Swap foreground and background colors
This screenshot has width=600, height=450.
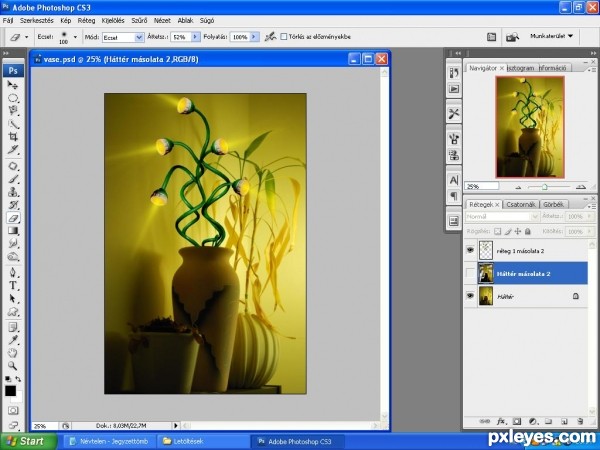point(18,379)
